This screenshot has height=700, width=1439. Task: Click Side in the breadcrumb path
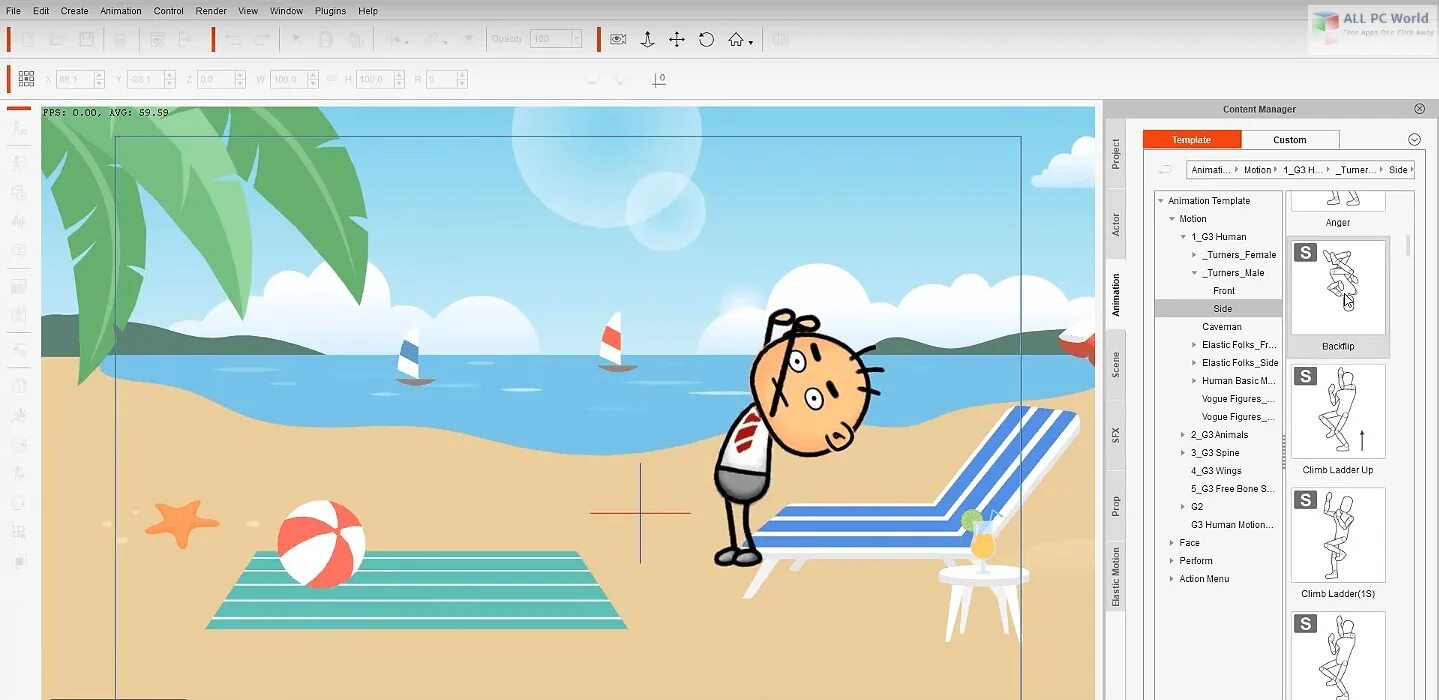click(1398, 170)
